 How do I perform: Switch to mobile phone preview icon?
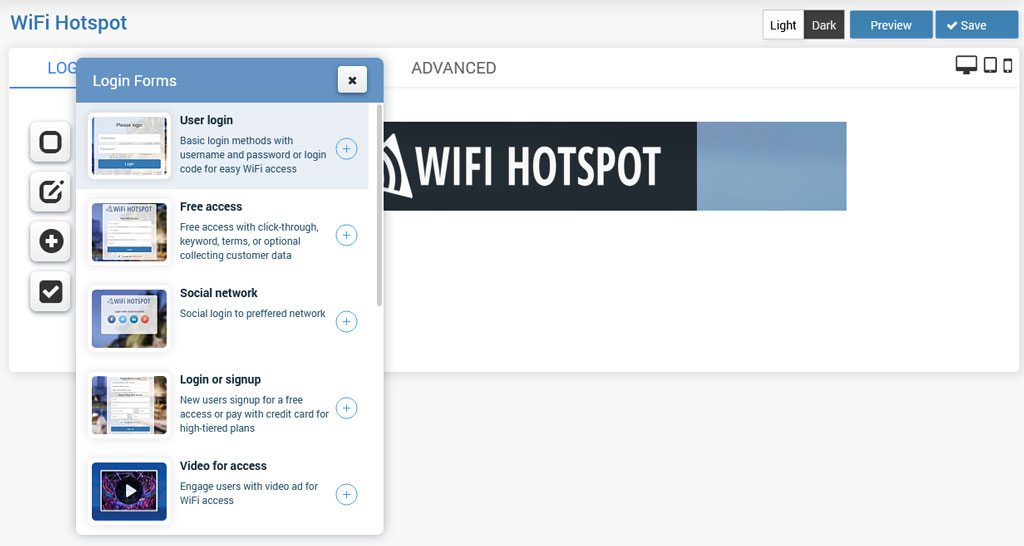(x=1008, y=66)
